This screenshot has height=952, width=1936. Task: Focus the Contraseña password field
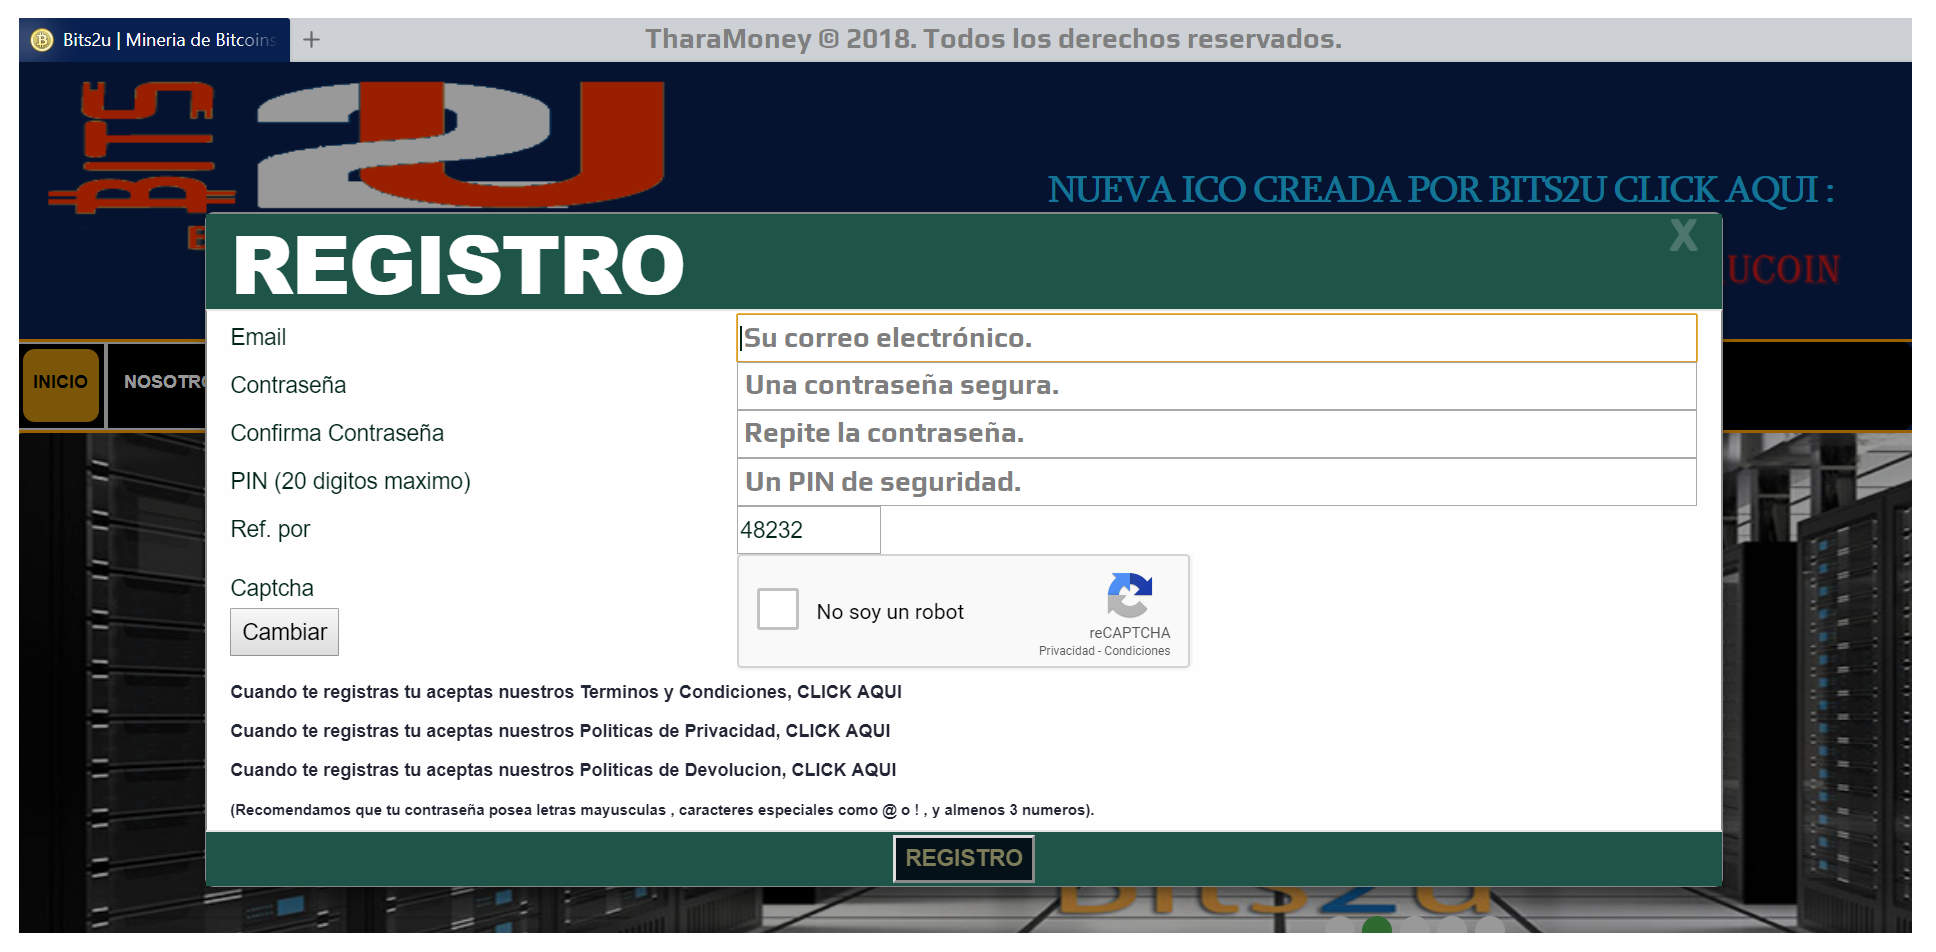click(1216, 386)
